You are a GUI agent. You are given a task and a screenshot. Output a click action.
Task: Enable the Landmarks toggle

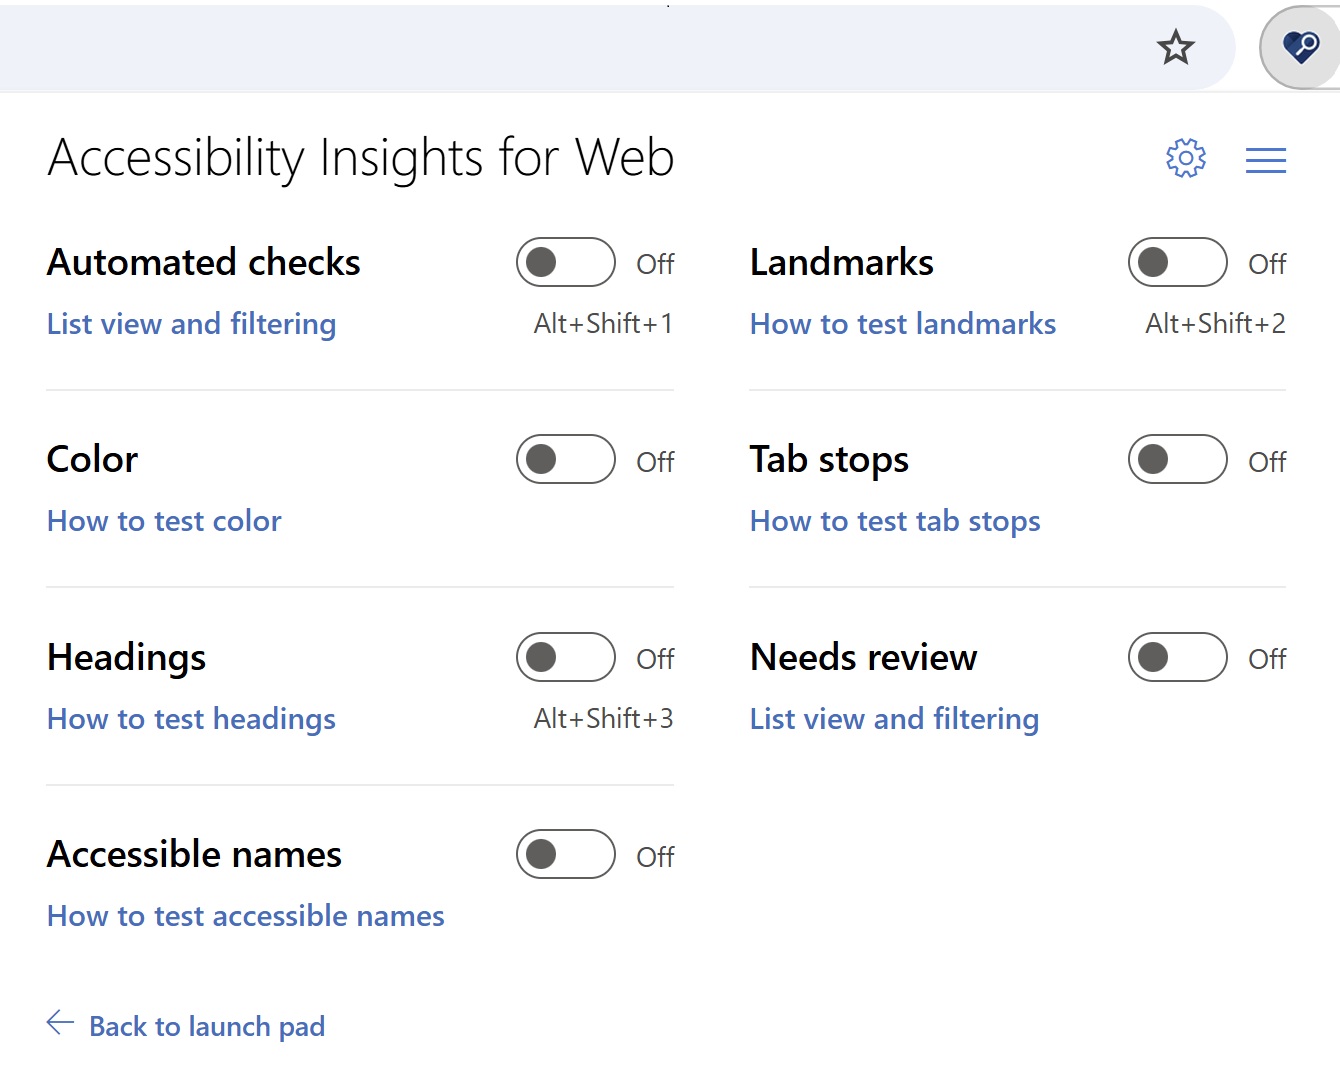tap(1178, 262)
